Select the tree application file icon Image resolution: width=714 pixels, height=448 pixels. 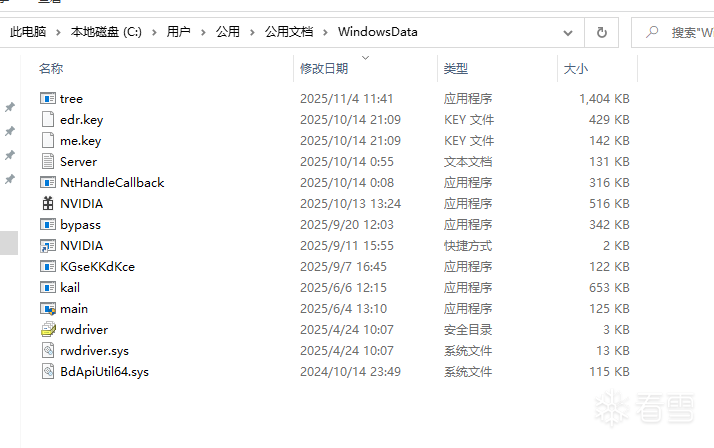click(48, 98)
